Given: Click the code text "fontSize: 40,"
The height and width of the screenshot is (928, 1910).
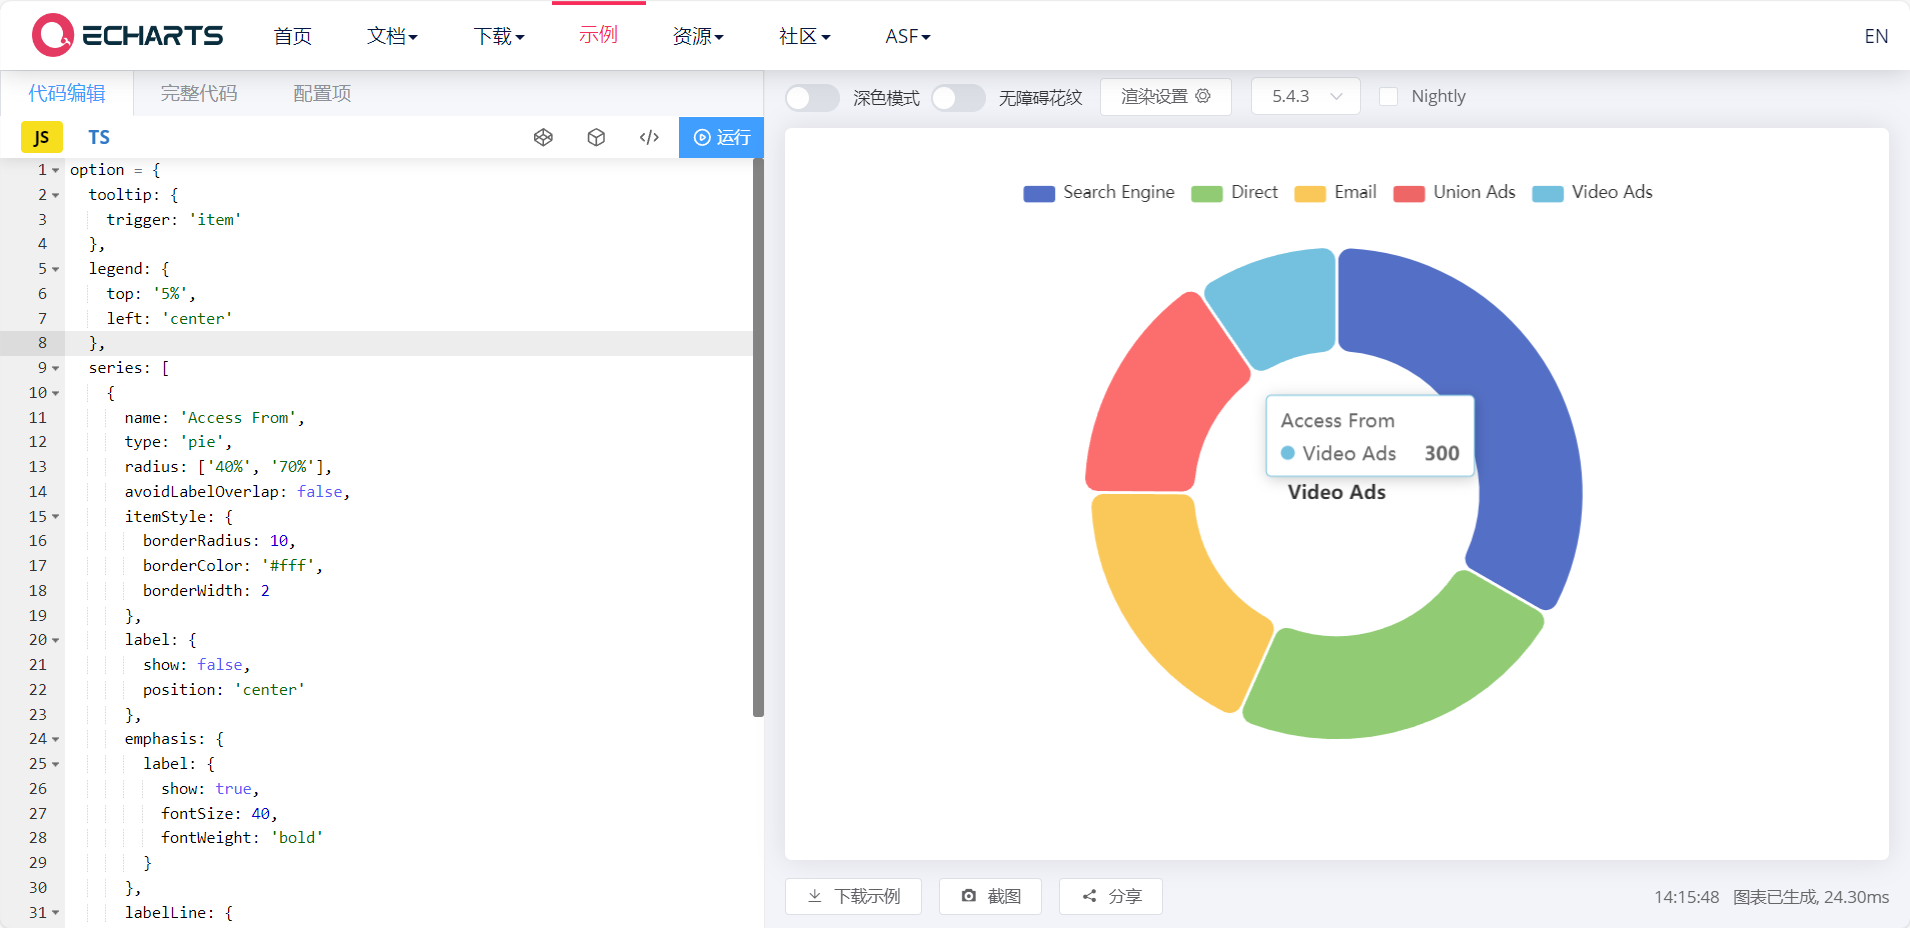Looking at the screenshot, I should click(219, 814).
